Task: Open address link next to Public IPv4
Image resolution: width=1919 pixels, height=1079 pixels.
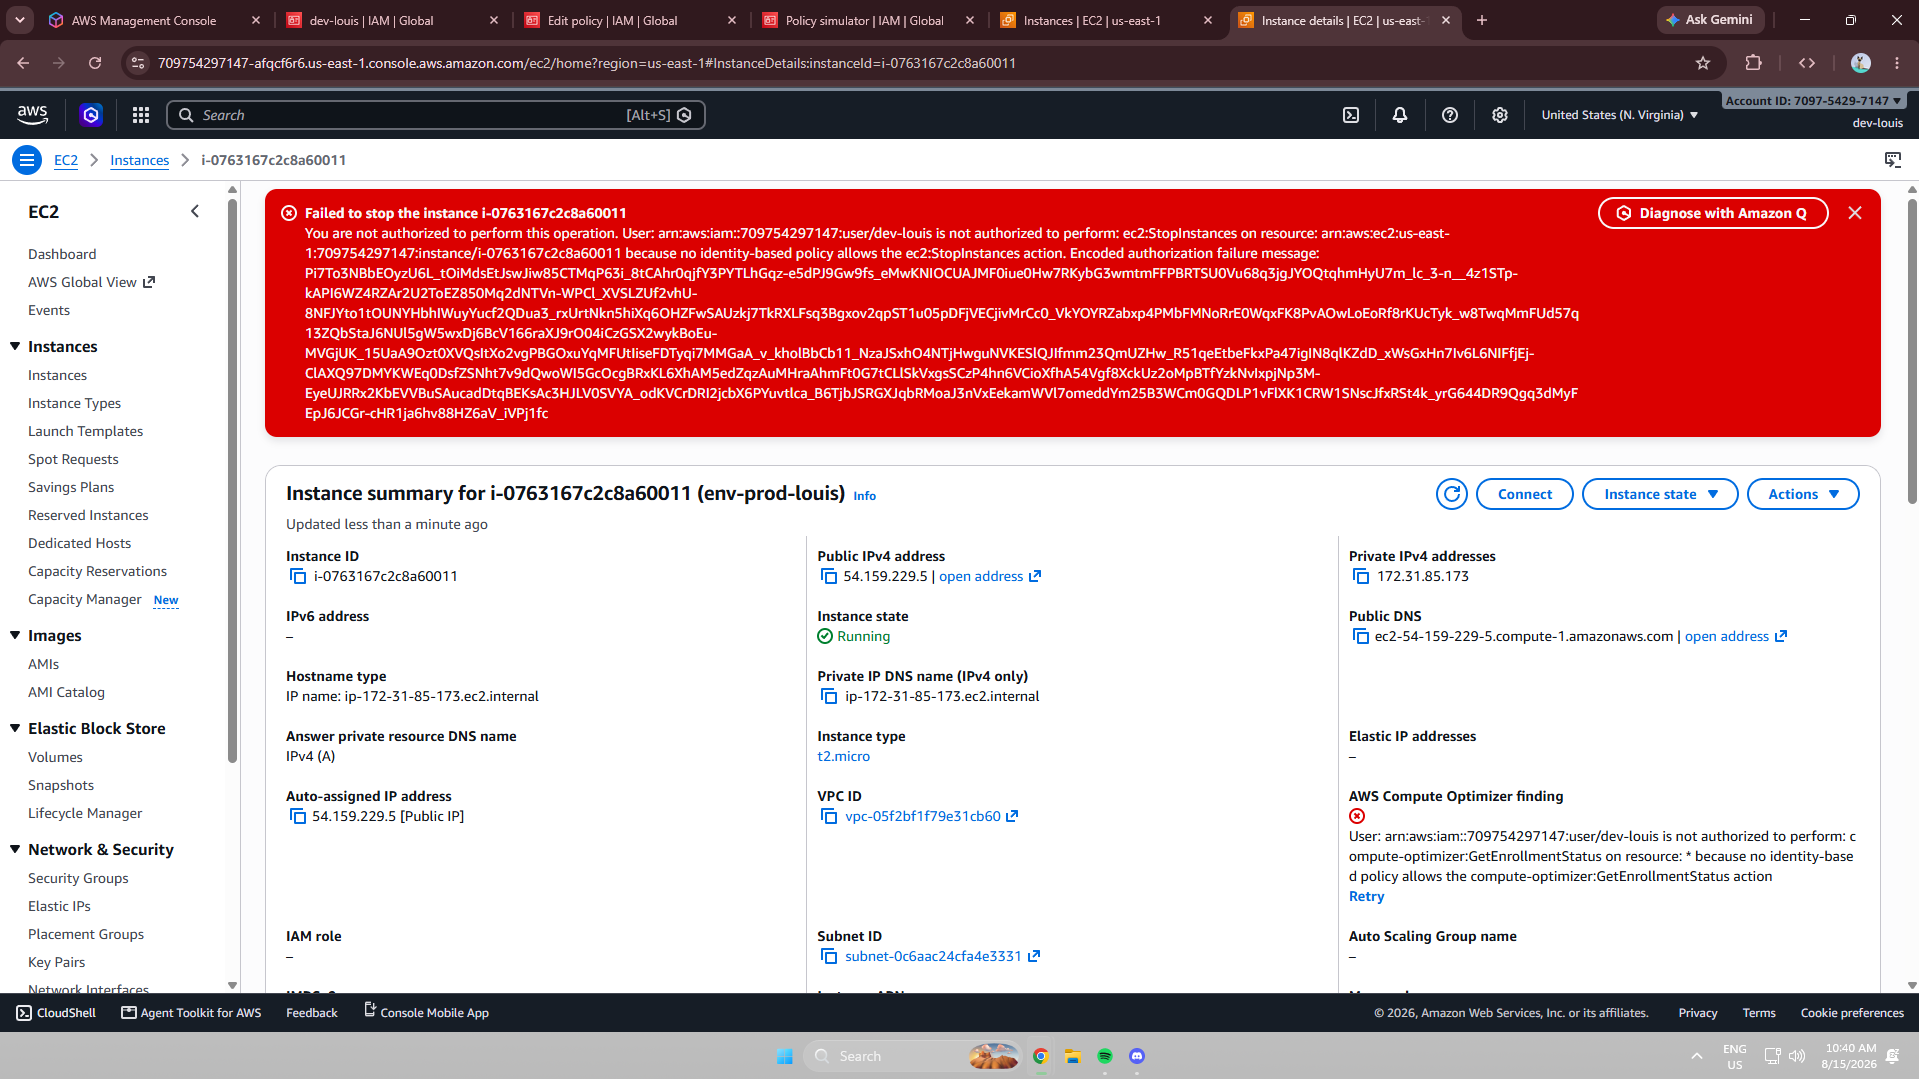Action: pyautogui.click(x=990, y=576)
